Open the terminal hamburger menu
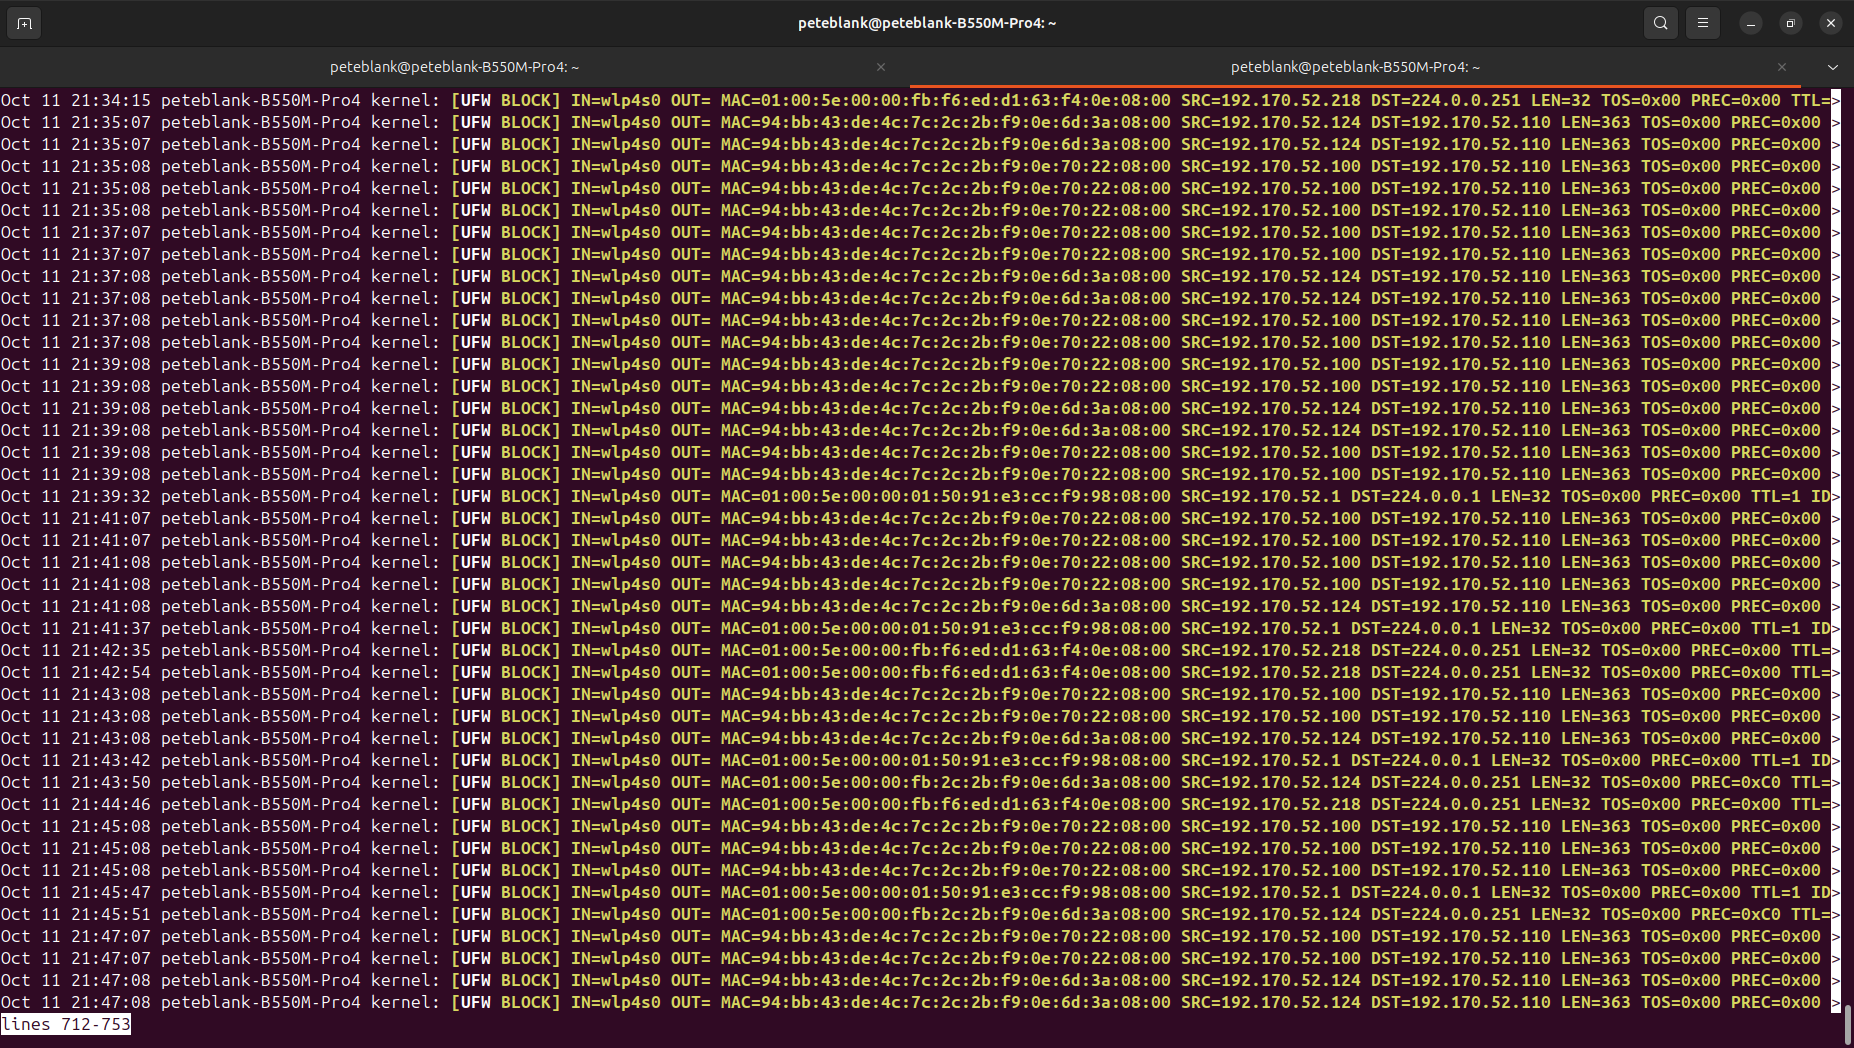 [x=1703, y=23]
